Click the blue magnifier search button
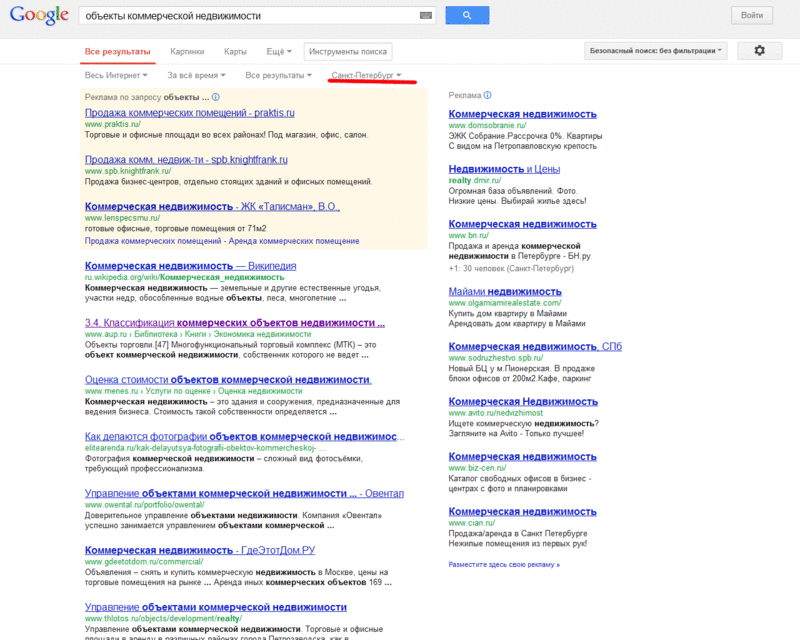 click(x=467, y=15)
